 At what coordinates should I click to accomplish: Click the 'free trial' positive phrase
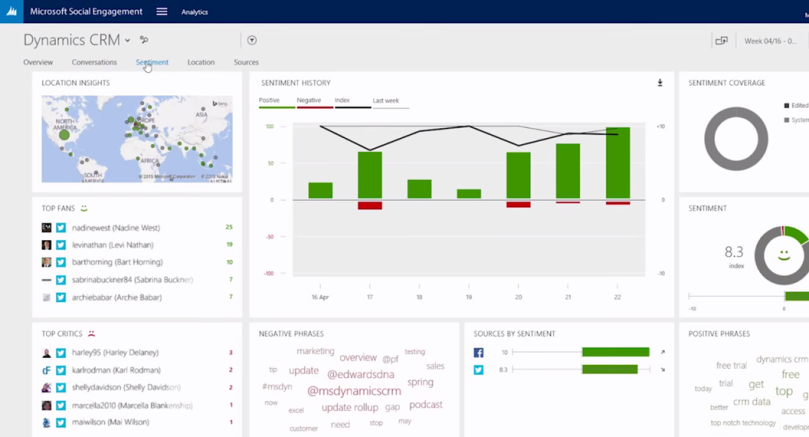(x=731, y=365)
